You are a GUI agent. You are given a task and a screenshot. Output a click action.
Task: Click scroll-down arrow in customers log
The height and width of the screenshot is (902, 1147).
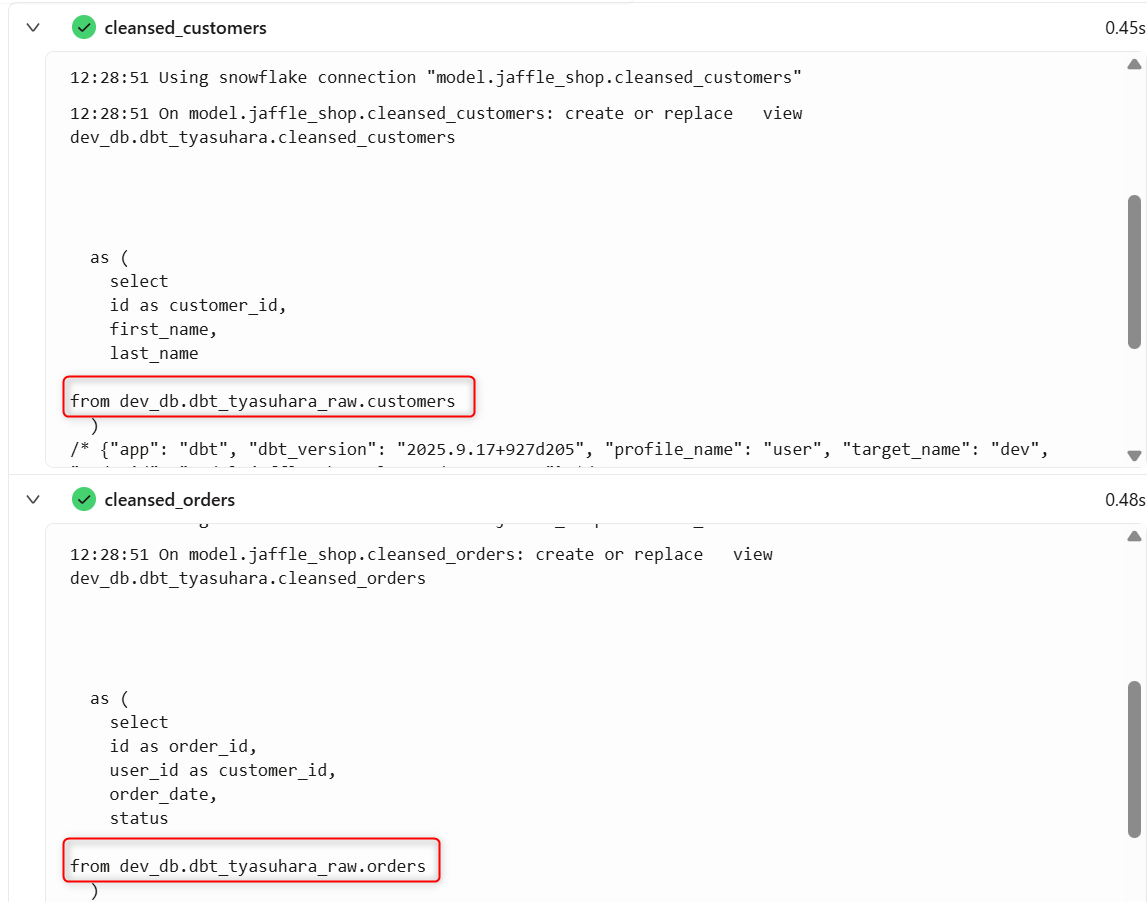(1134, 455)
